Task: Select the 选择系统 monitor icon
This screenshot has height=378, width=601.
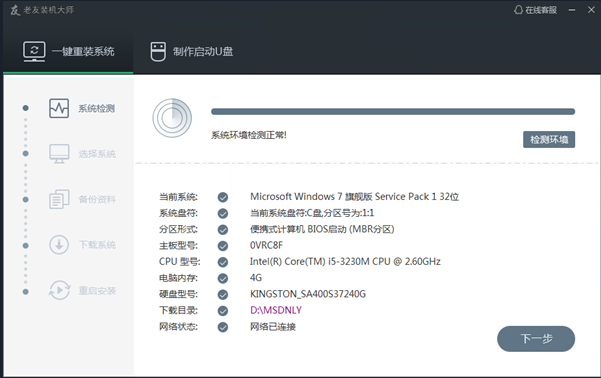Action: coord(59,154)
